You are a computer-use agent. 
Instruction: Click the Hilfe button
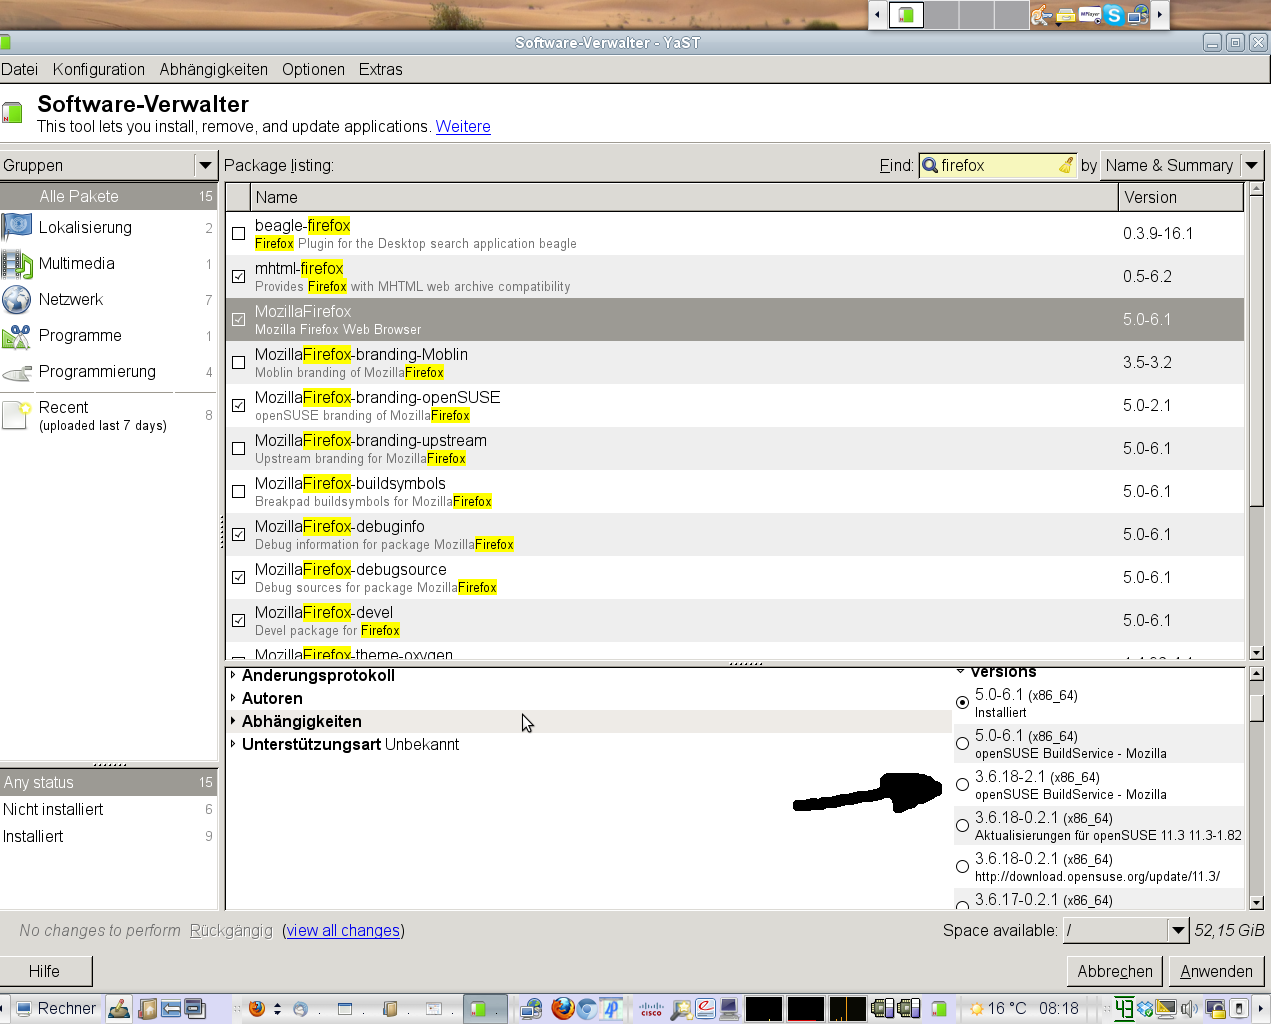coord(46,971)
